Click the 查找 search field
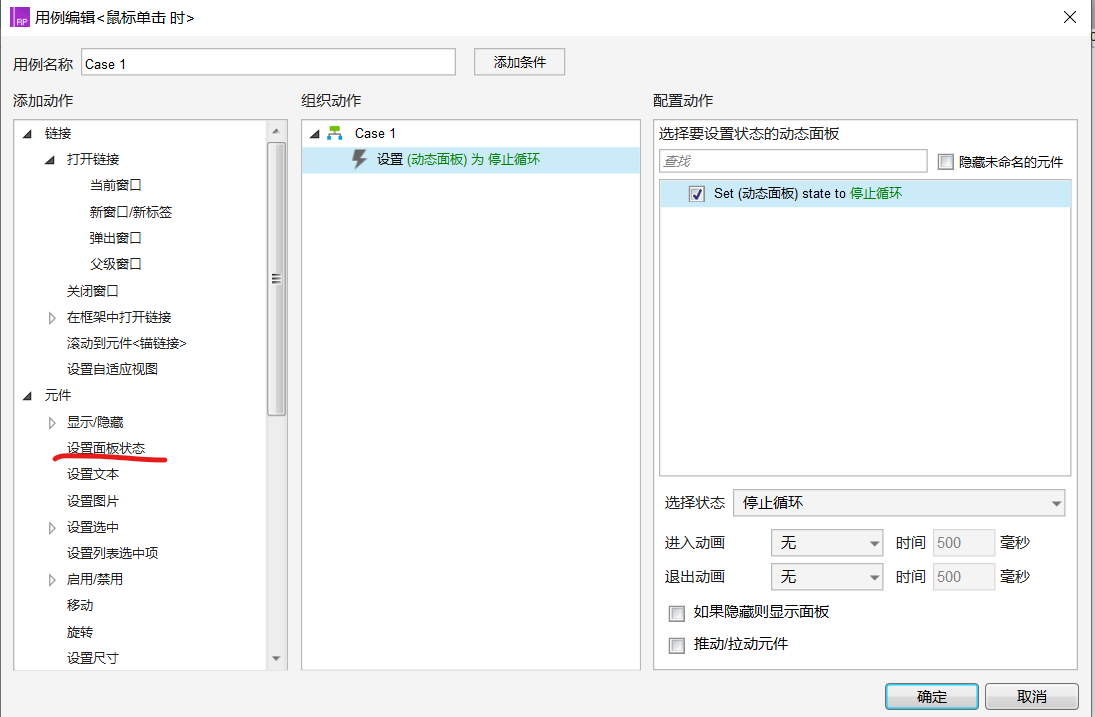 pyautogui.click(x=793, y=161)
